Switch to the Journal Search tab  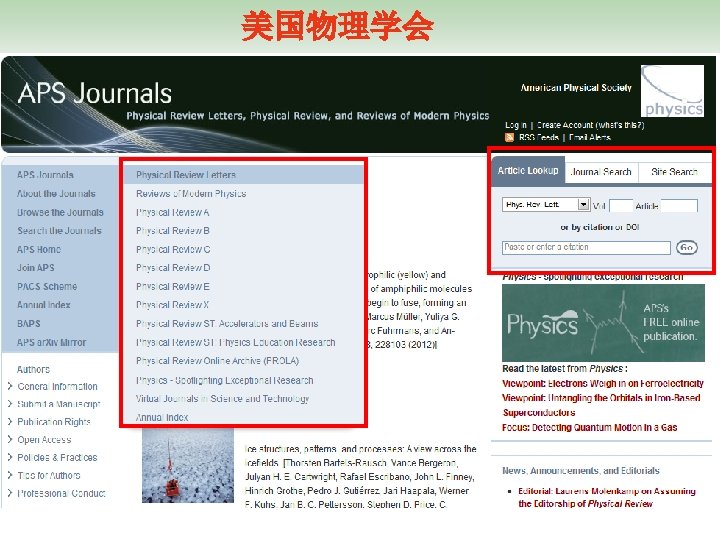point(601,172)
